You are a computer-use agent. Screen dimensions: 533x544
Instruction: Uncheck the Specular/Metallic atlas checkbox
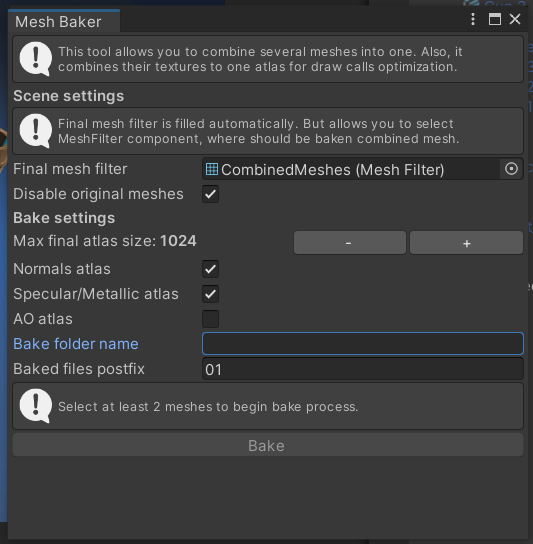pos(210,294)
